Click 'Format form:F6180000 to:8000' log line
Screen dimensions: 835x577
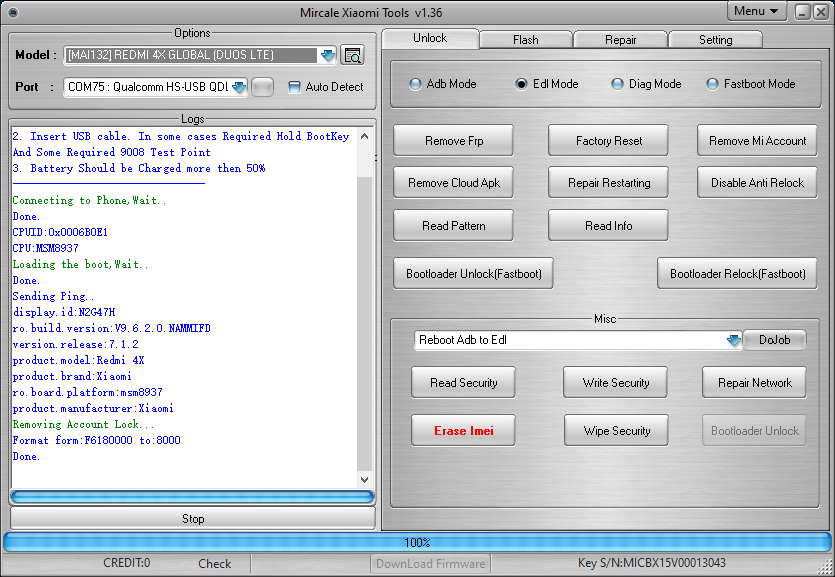(96, 441)
